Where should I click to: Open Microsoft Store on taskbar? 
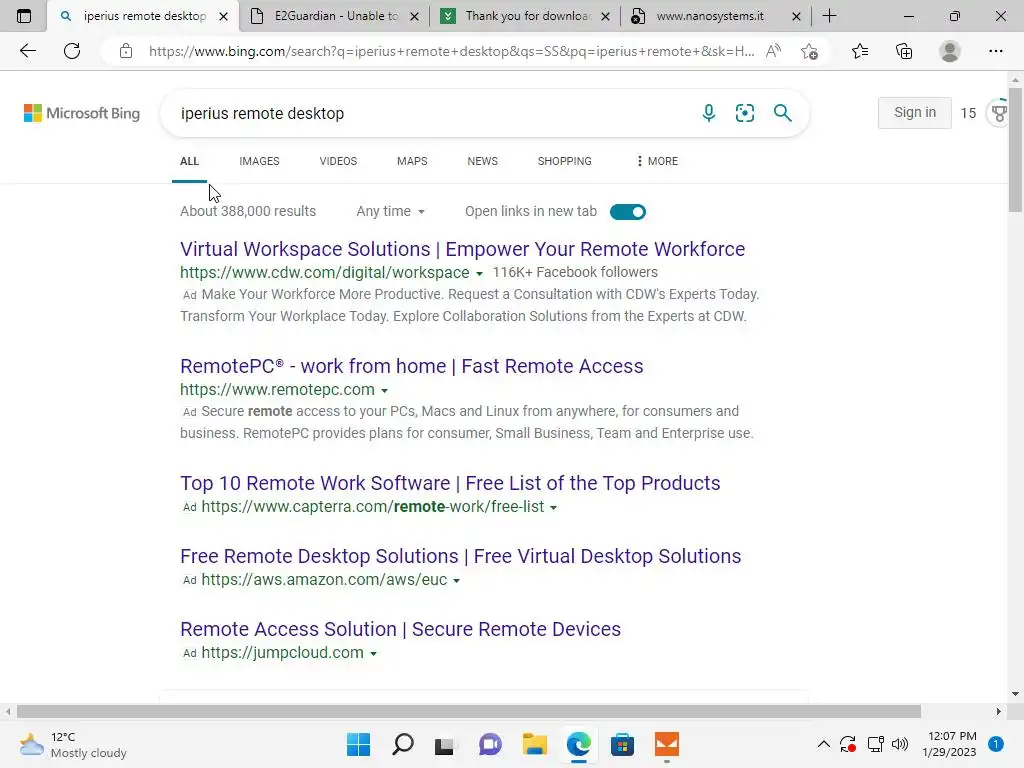click(x=622, y=744)
